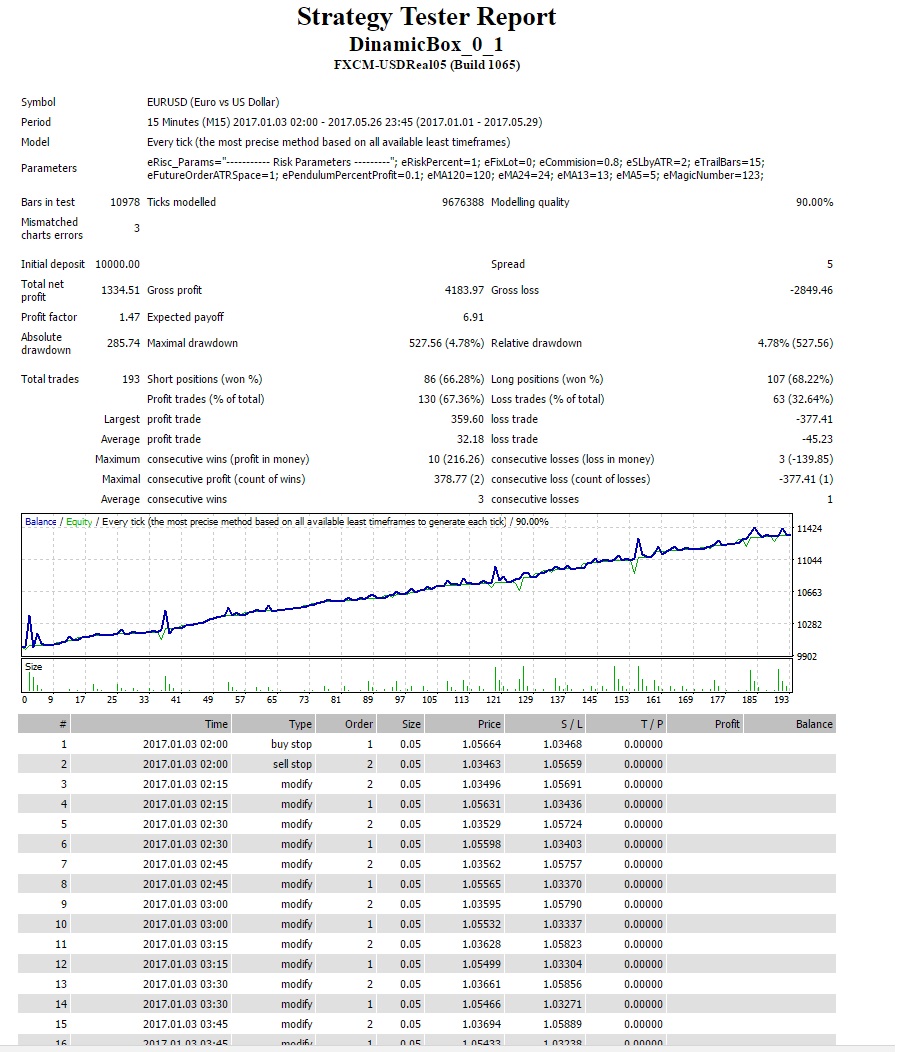
Task: Click S/L value 1.05659 in row 2
Action: [x=562, y=764]
